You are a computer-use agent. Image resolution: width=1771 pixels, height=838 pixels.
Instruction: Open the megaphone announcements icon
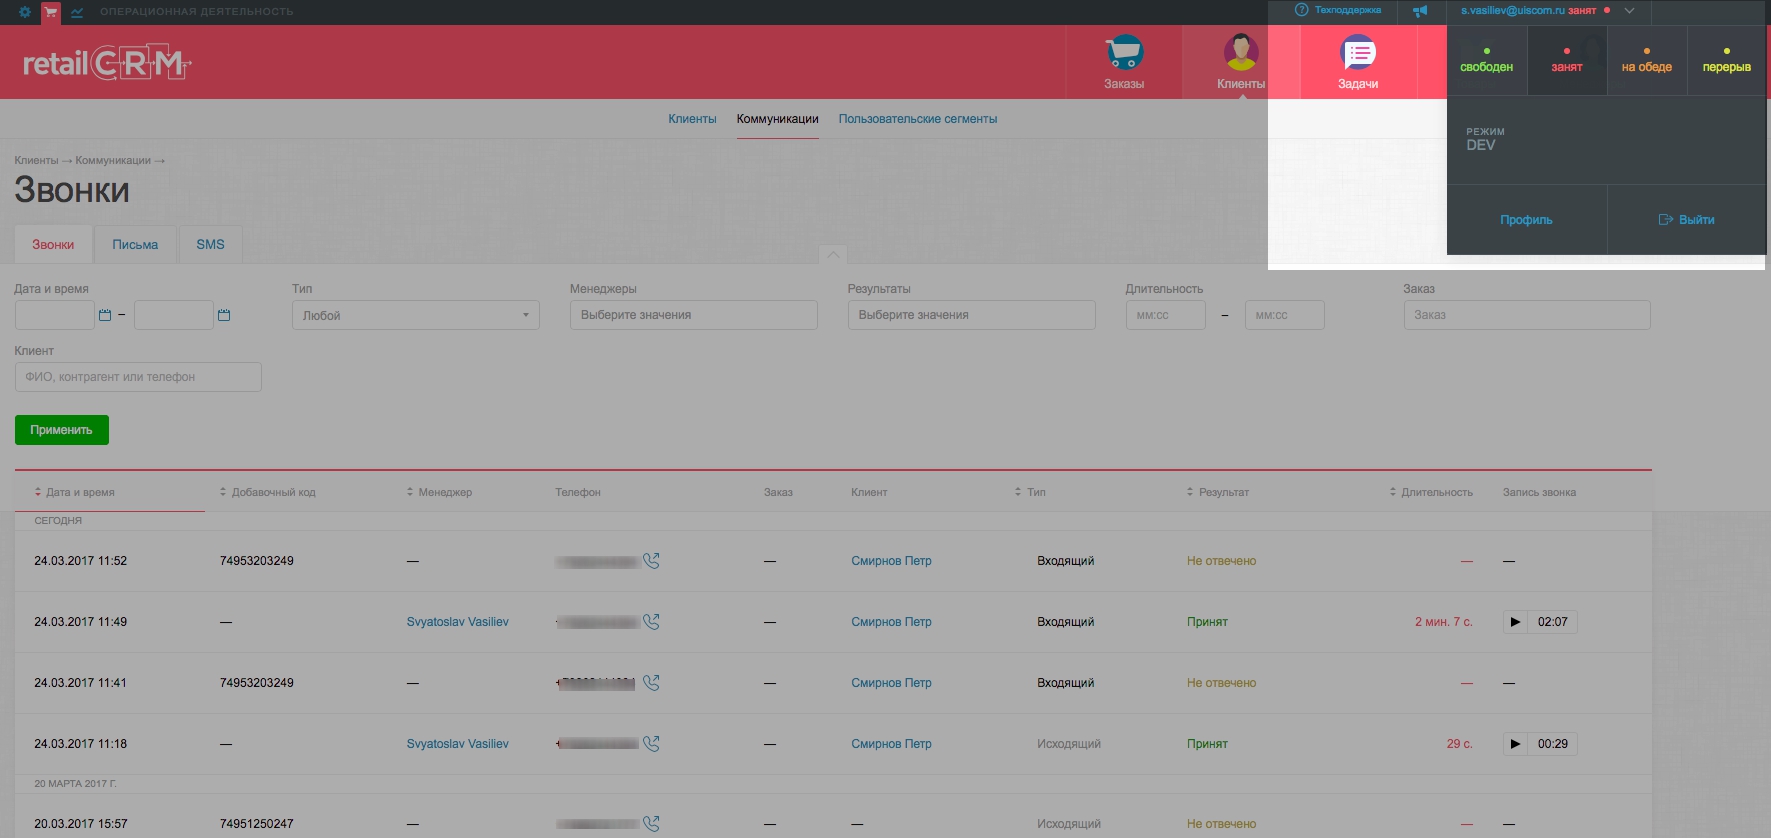click(x=1420, y=11)
